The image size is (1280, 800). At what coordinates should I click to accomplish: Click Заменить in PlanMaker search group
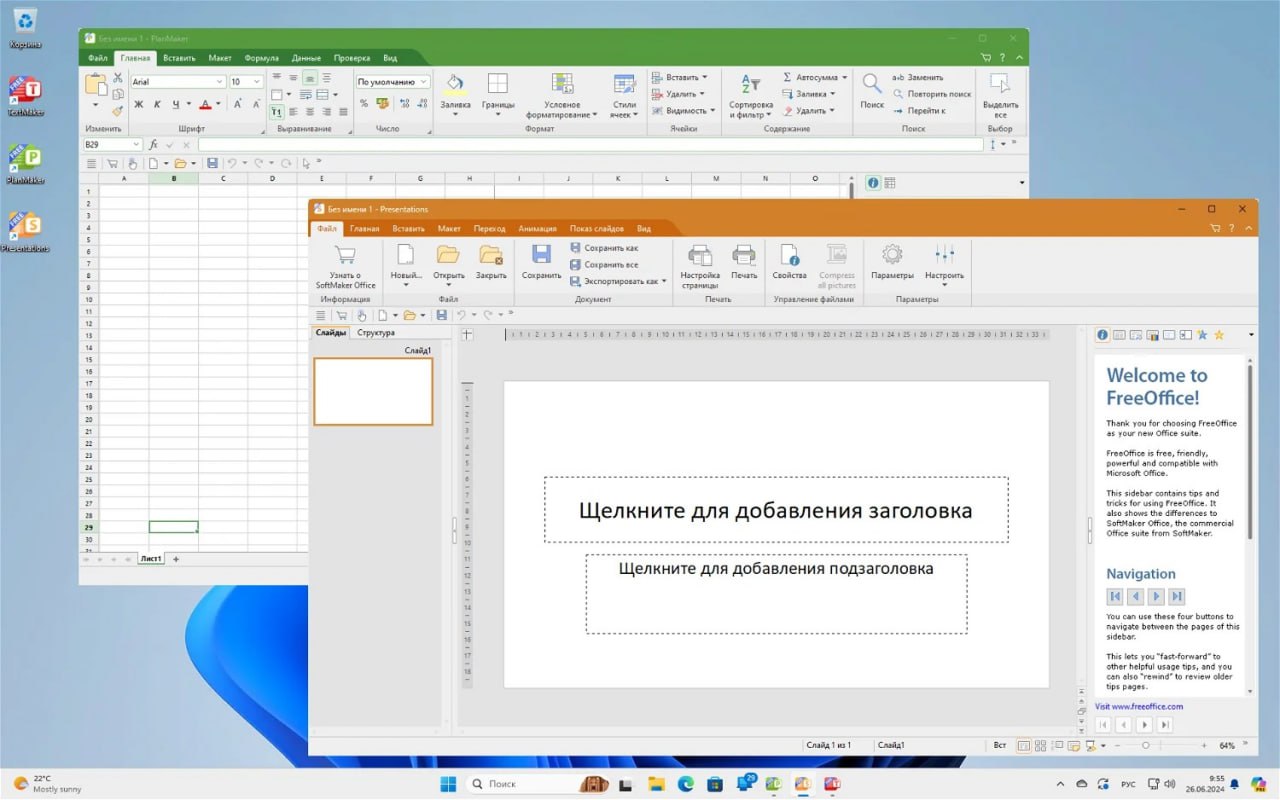point(918,77)
